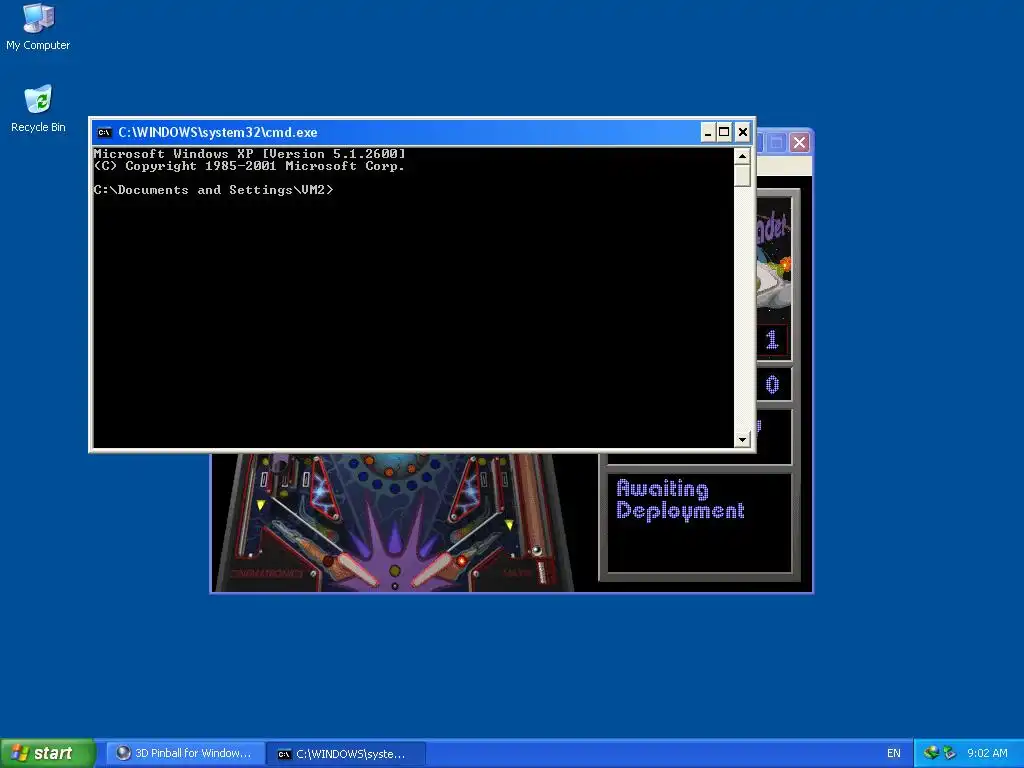Minimize the cmd.exe window

point(708,133)
